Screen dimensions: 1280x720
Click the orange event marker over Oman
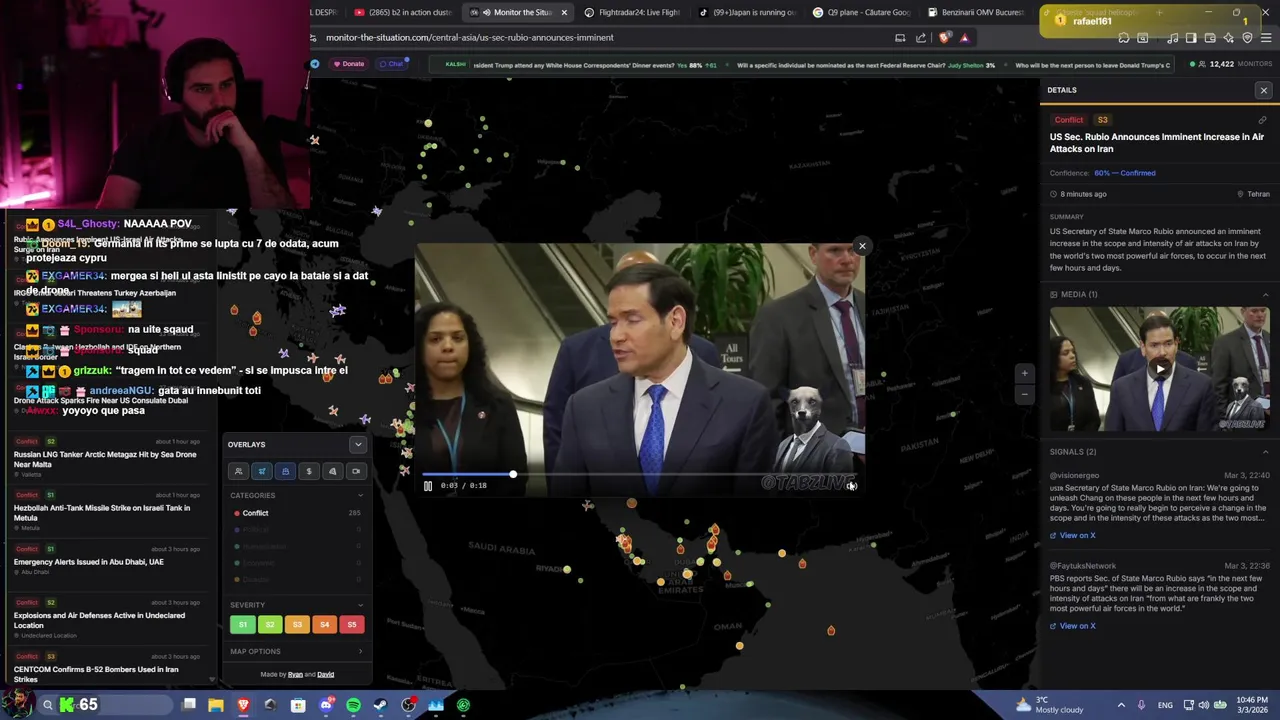pyautogui.click(x=740, y=646)
